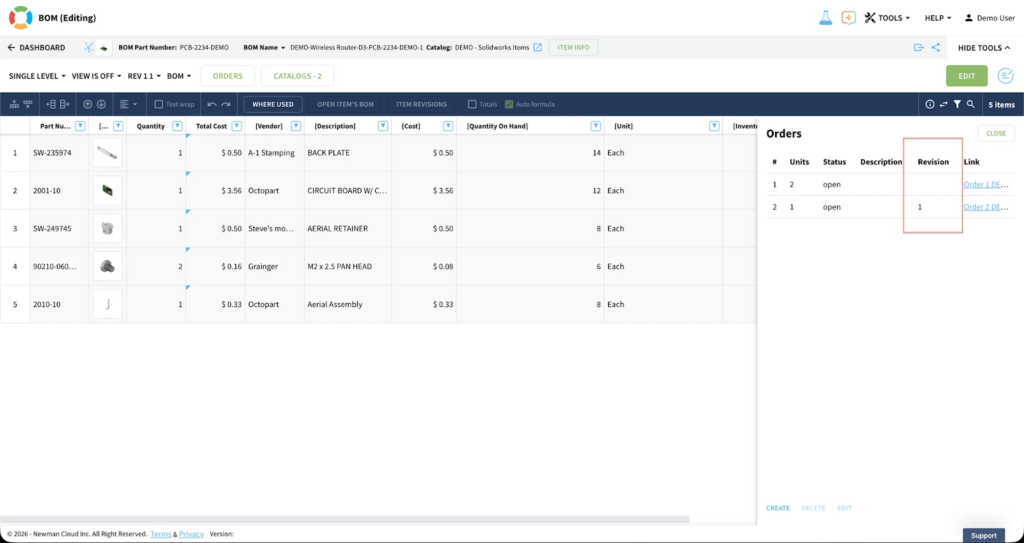Click the share icon
This screenshot has height=543, width=1024.
[x=936, y=47]
